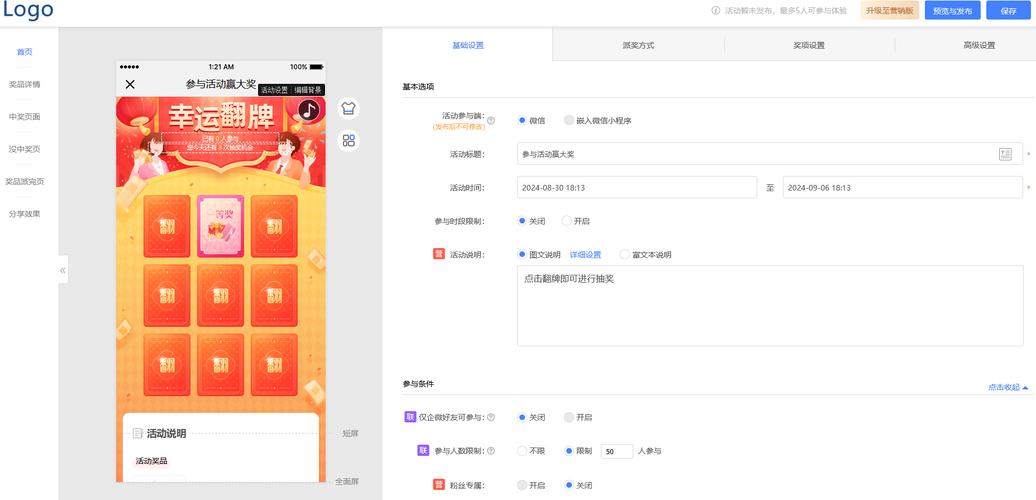The height and width of the screenshot is (500, 1036).
Task: Click the 幸运翻牌 banner title in preview
Action: tap(221, 118)
